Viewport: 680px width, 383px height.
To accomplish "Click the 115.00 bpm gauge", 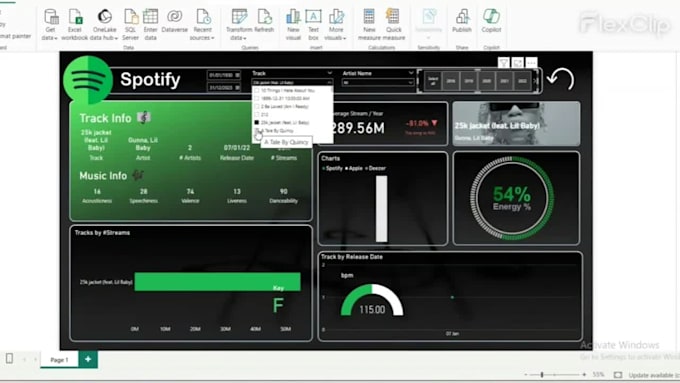I will point(372,301).
